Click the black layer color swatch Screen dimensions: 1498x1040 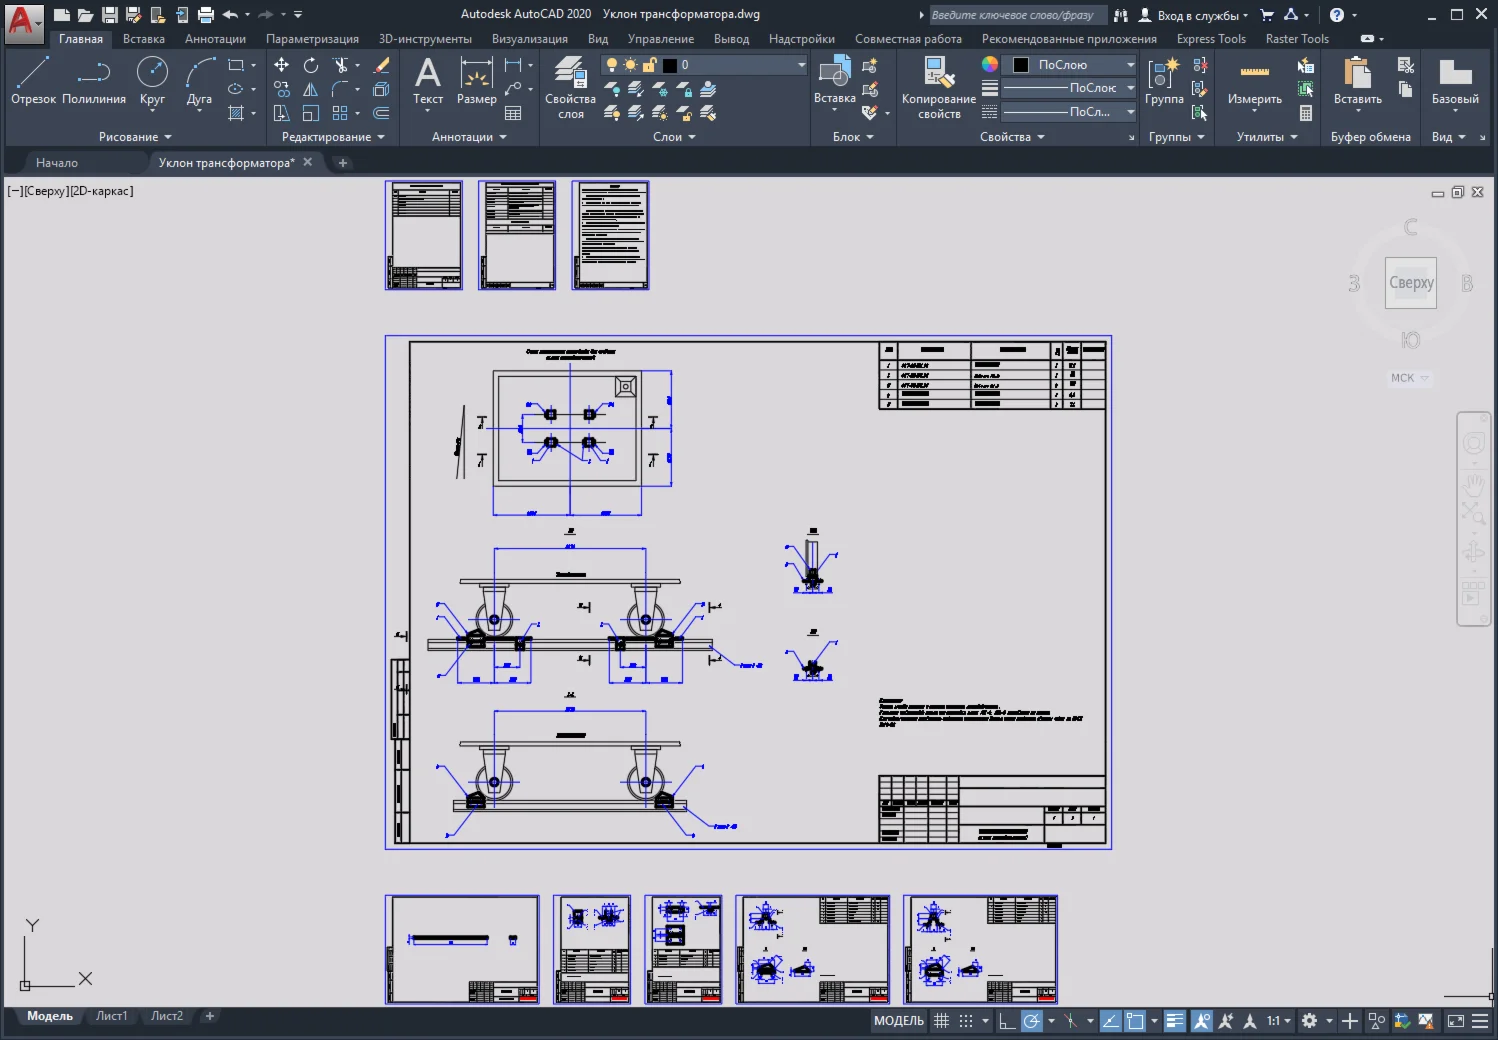coord(670,65)
